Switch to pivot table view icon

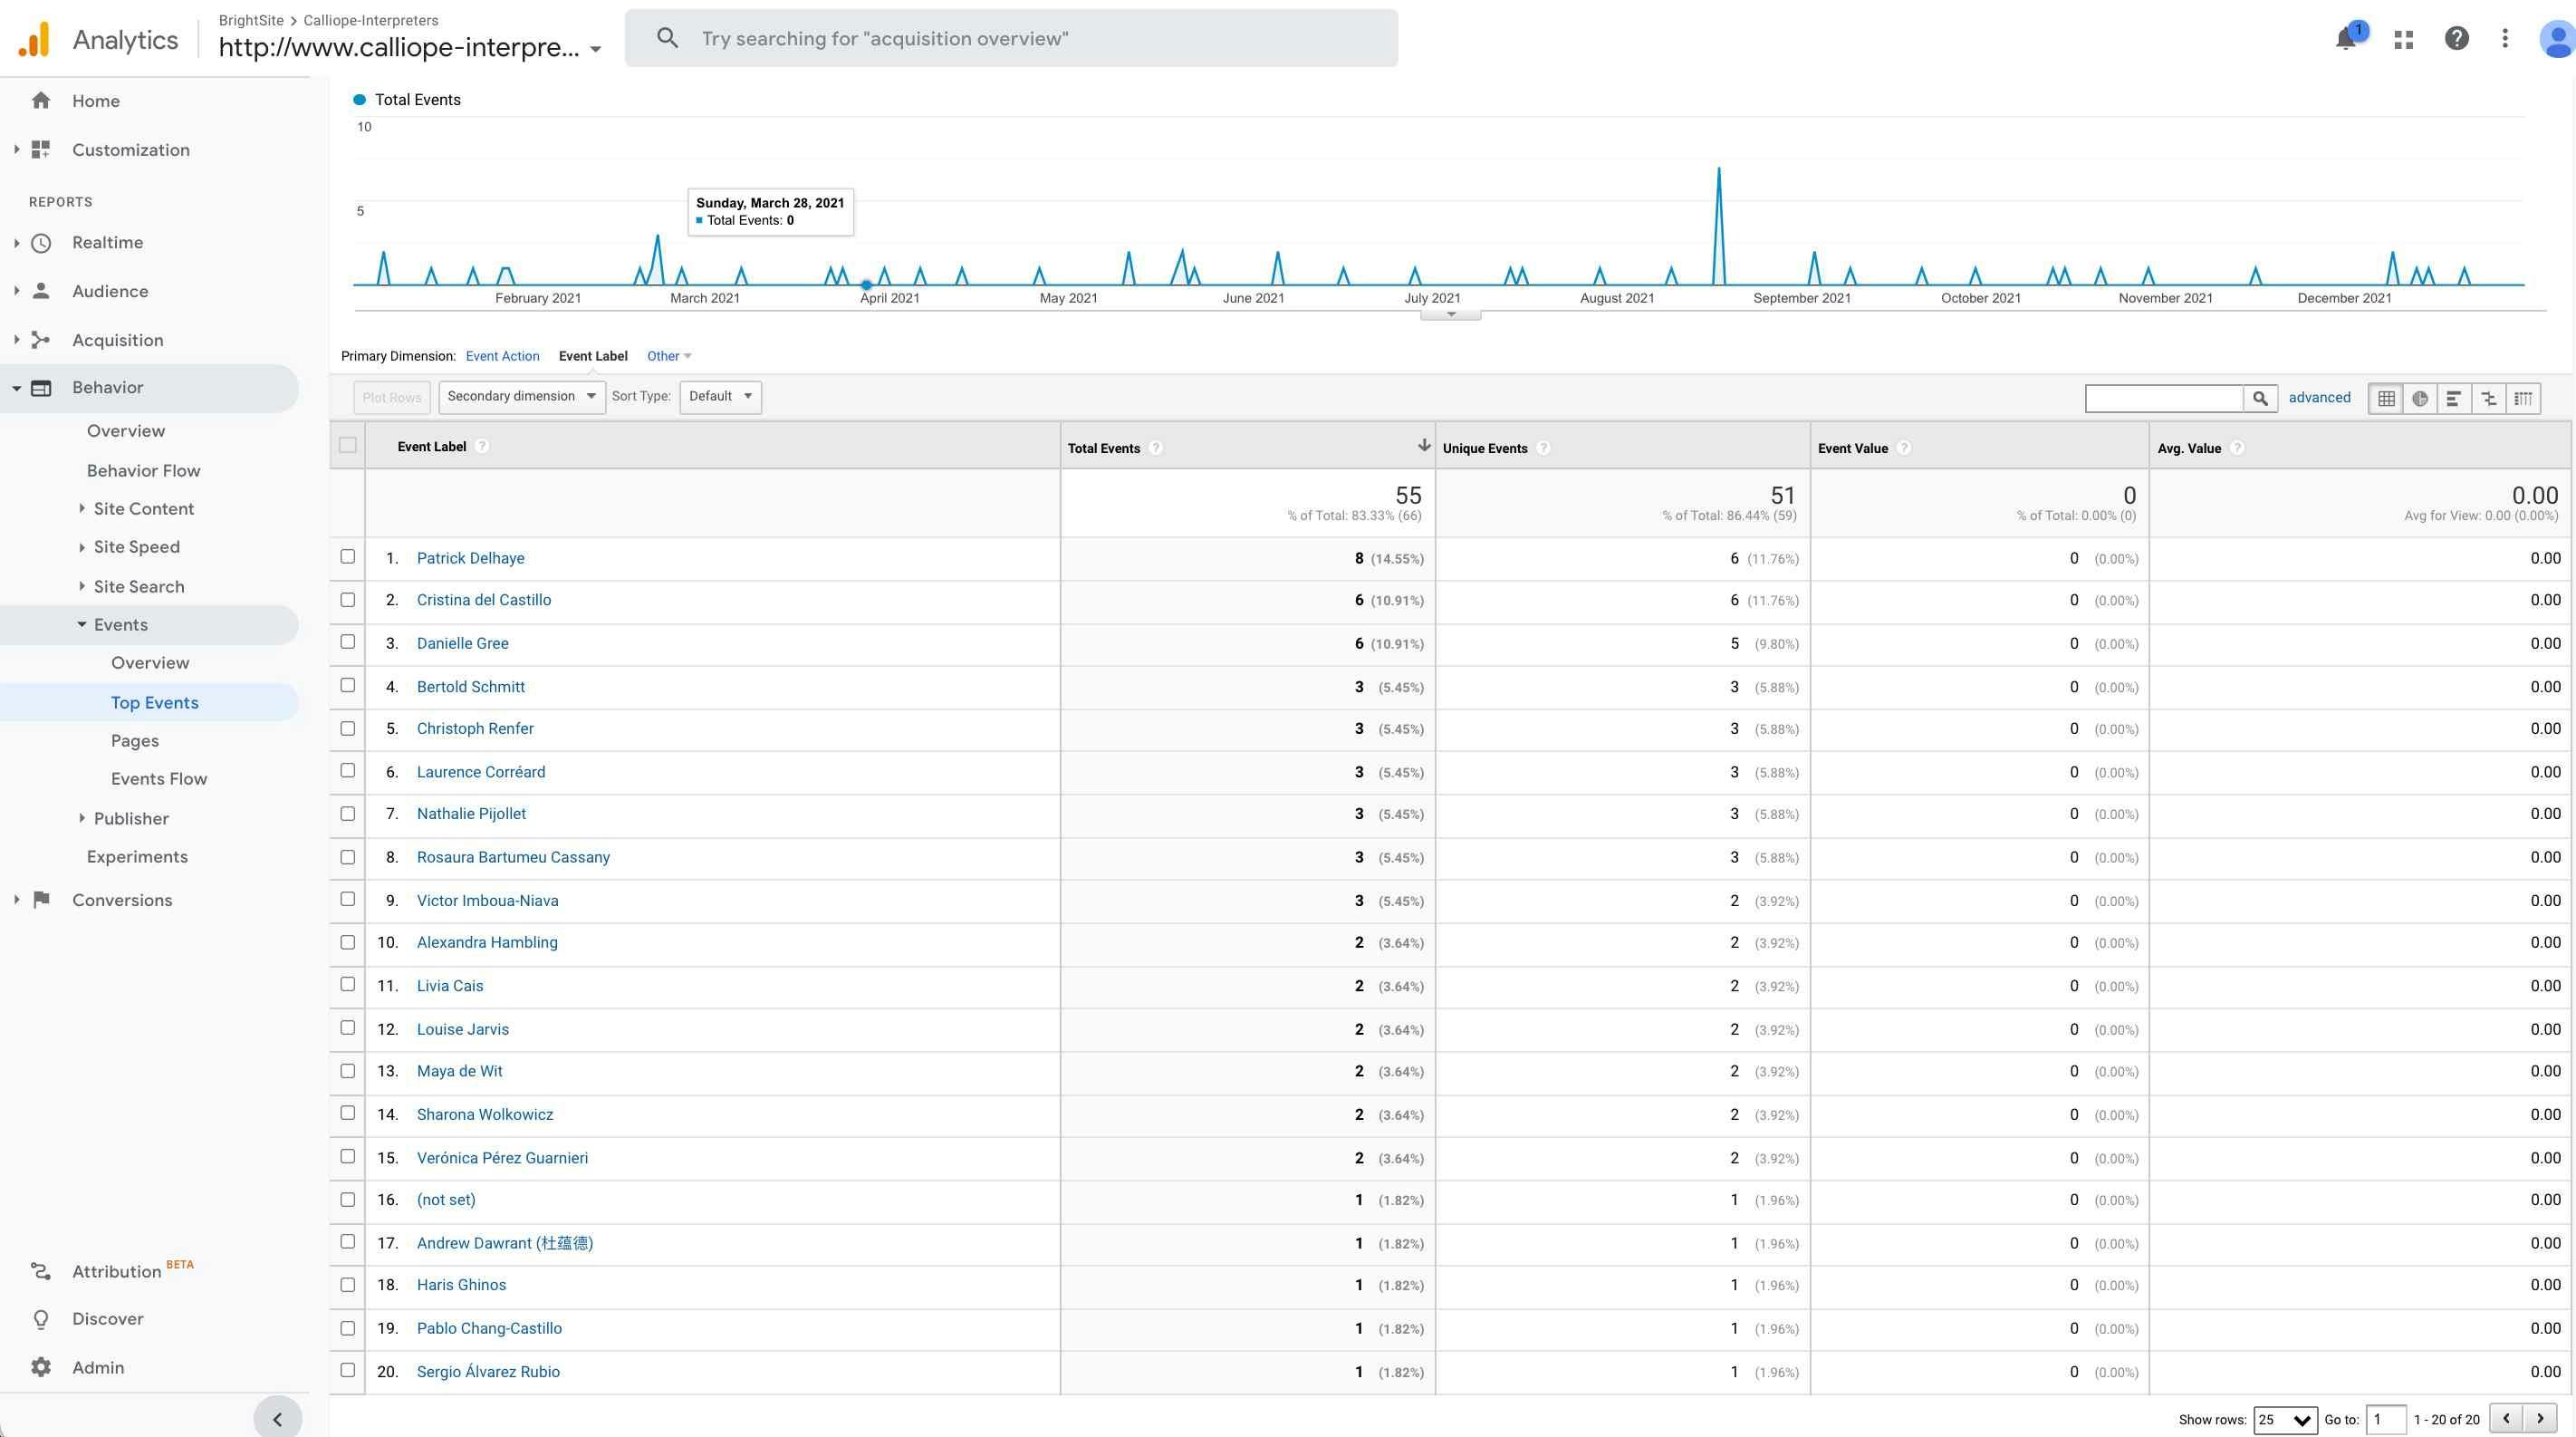click(x=2523, y=398)
